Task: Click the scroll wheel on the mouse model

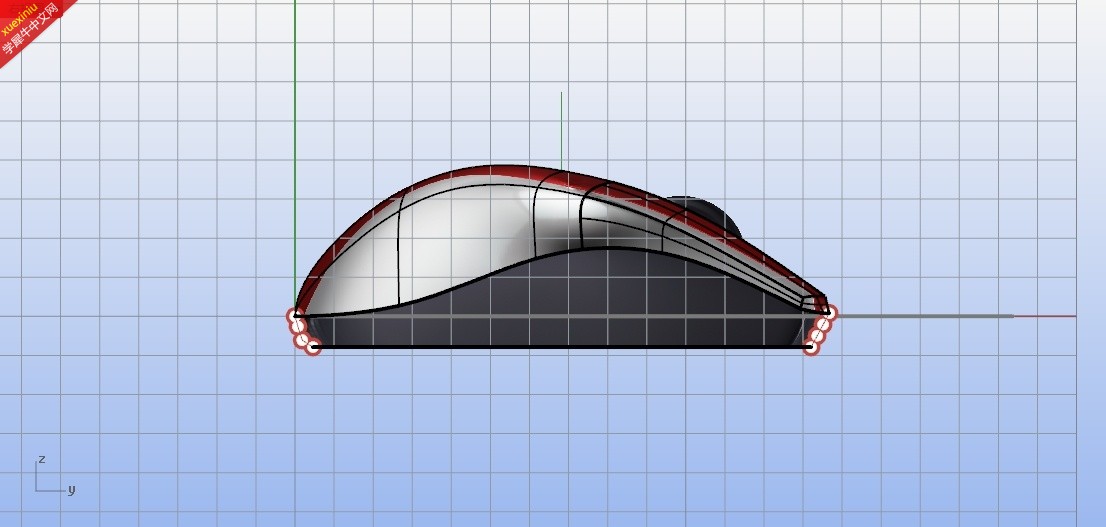Action: pyautogui.click(x=712, y=214)
